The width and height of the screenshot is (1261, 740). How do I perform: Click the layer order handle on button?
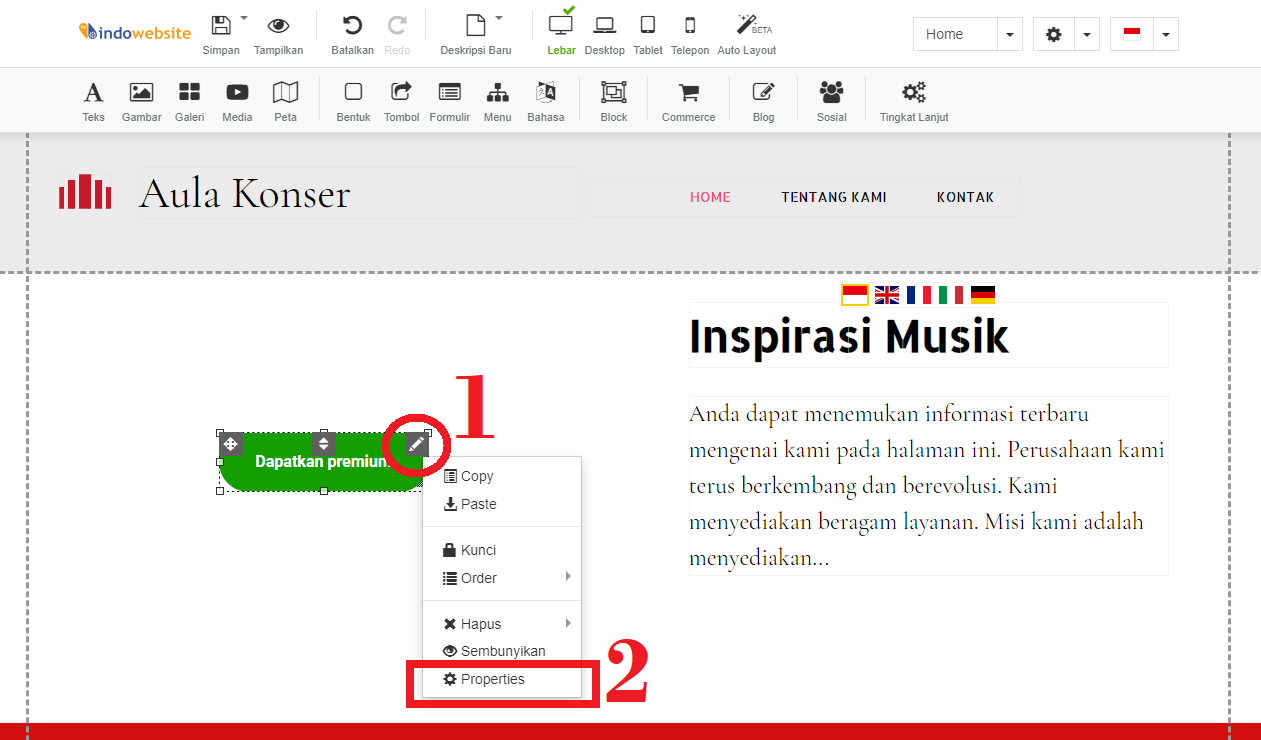323,443
